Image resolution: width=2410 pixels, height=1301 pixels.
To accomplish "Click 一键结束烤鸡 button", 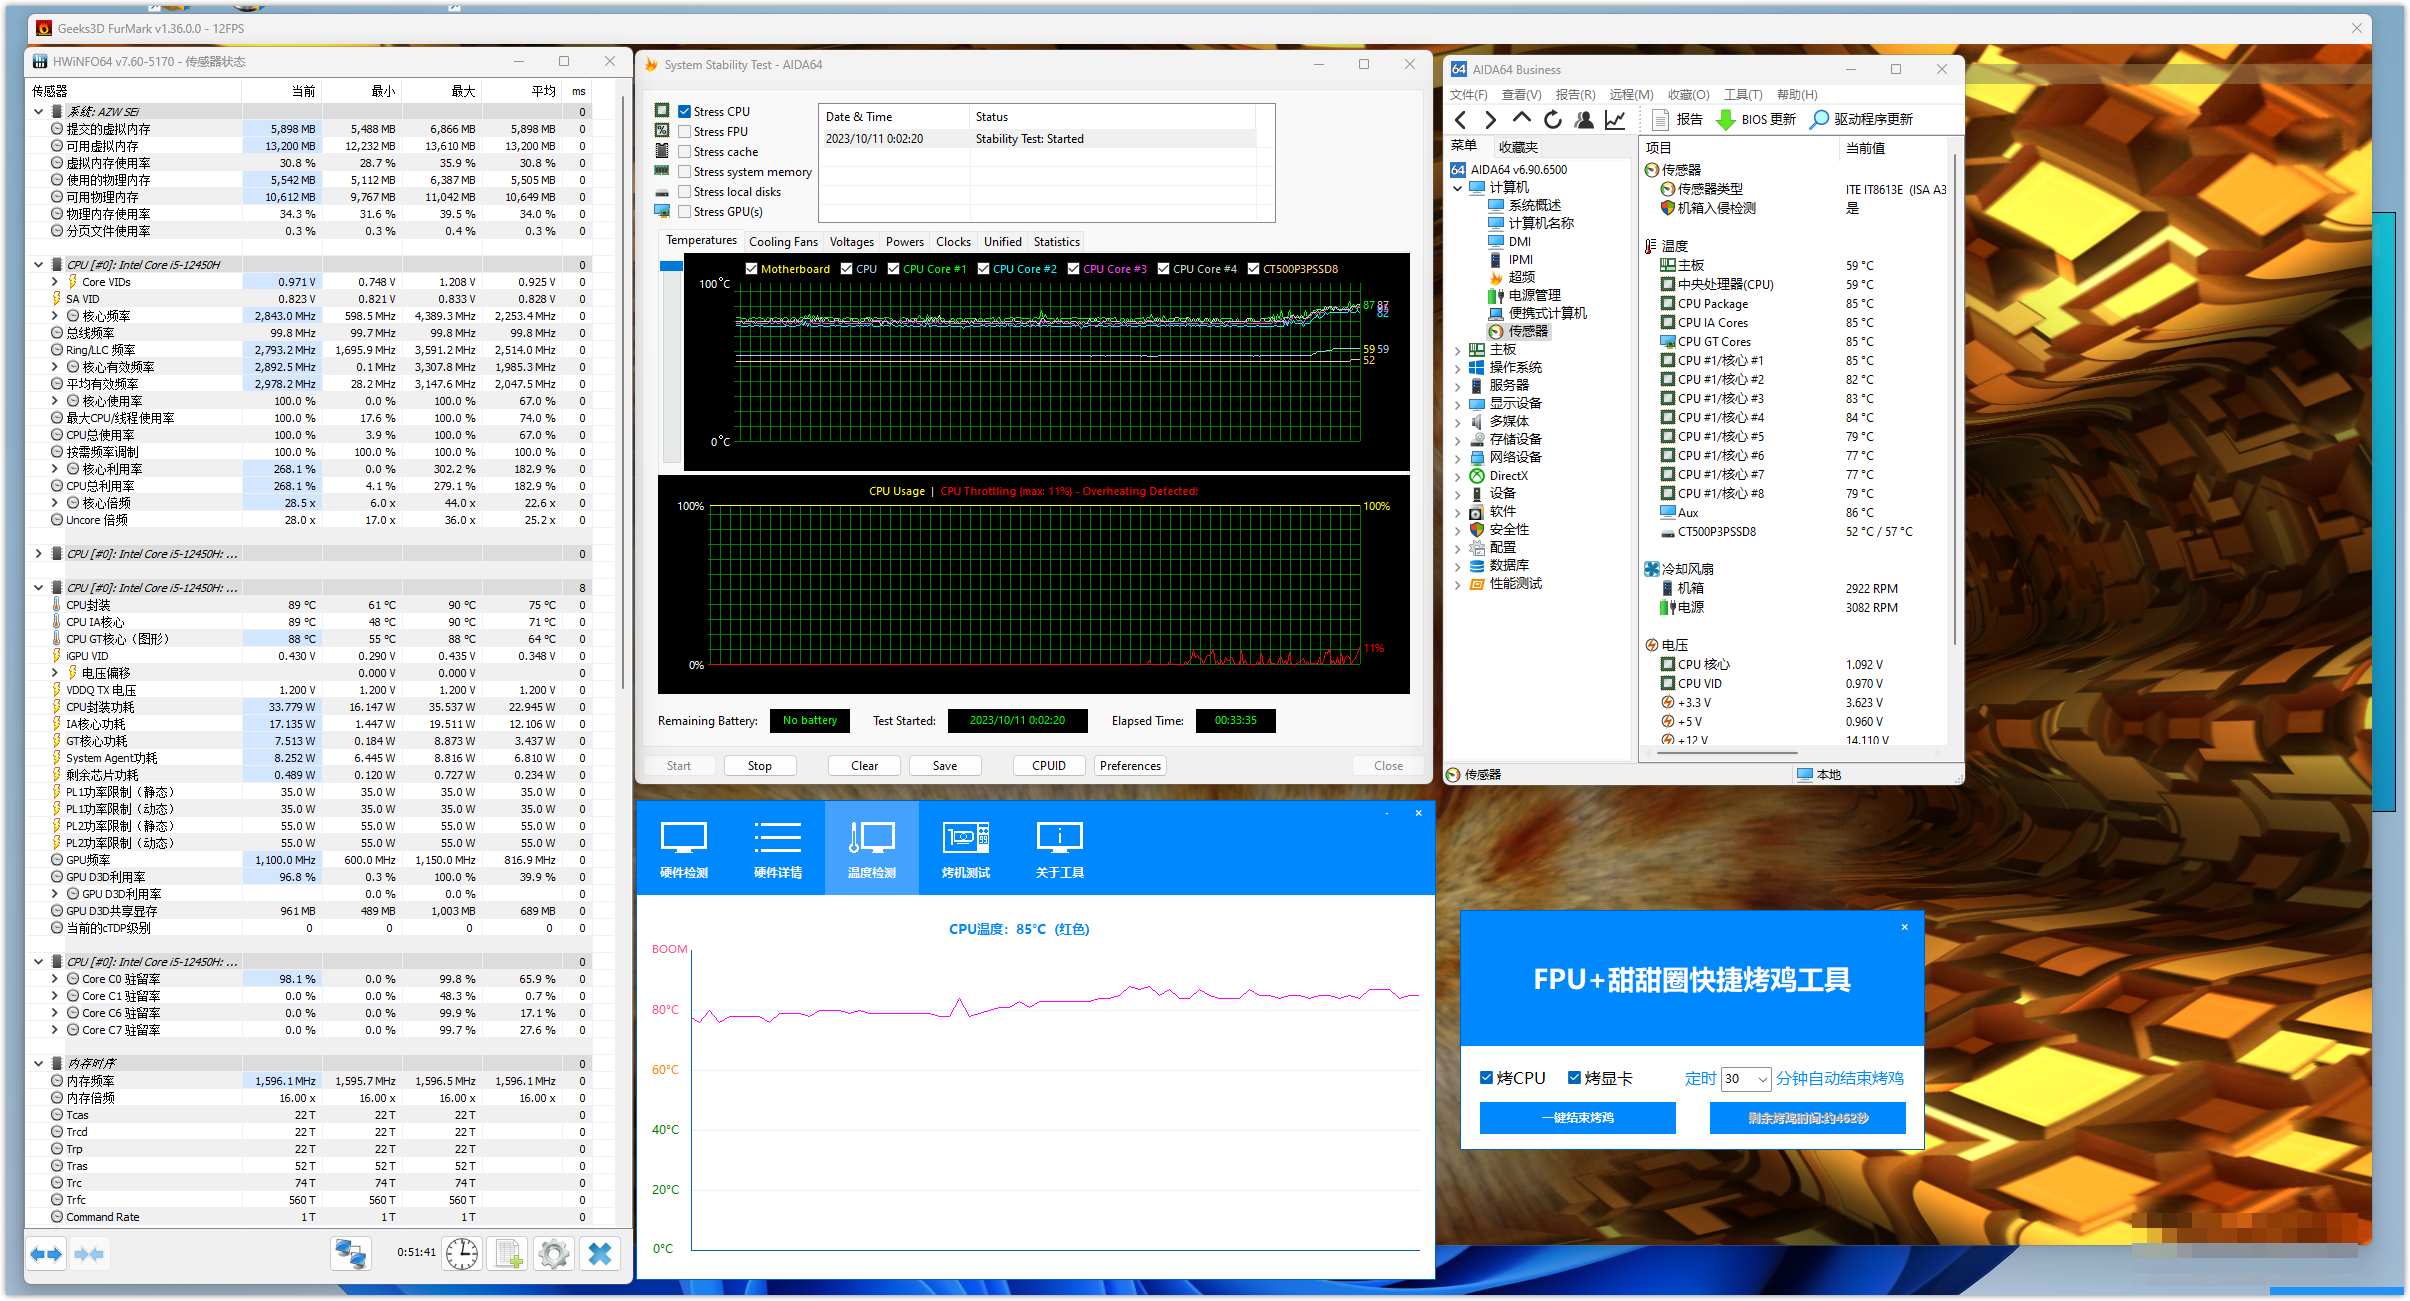I will click(x=1577, y=1118).
